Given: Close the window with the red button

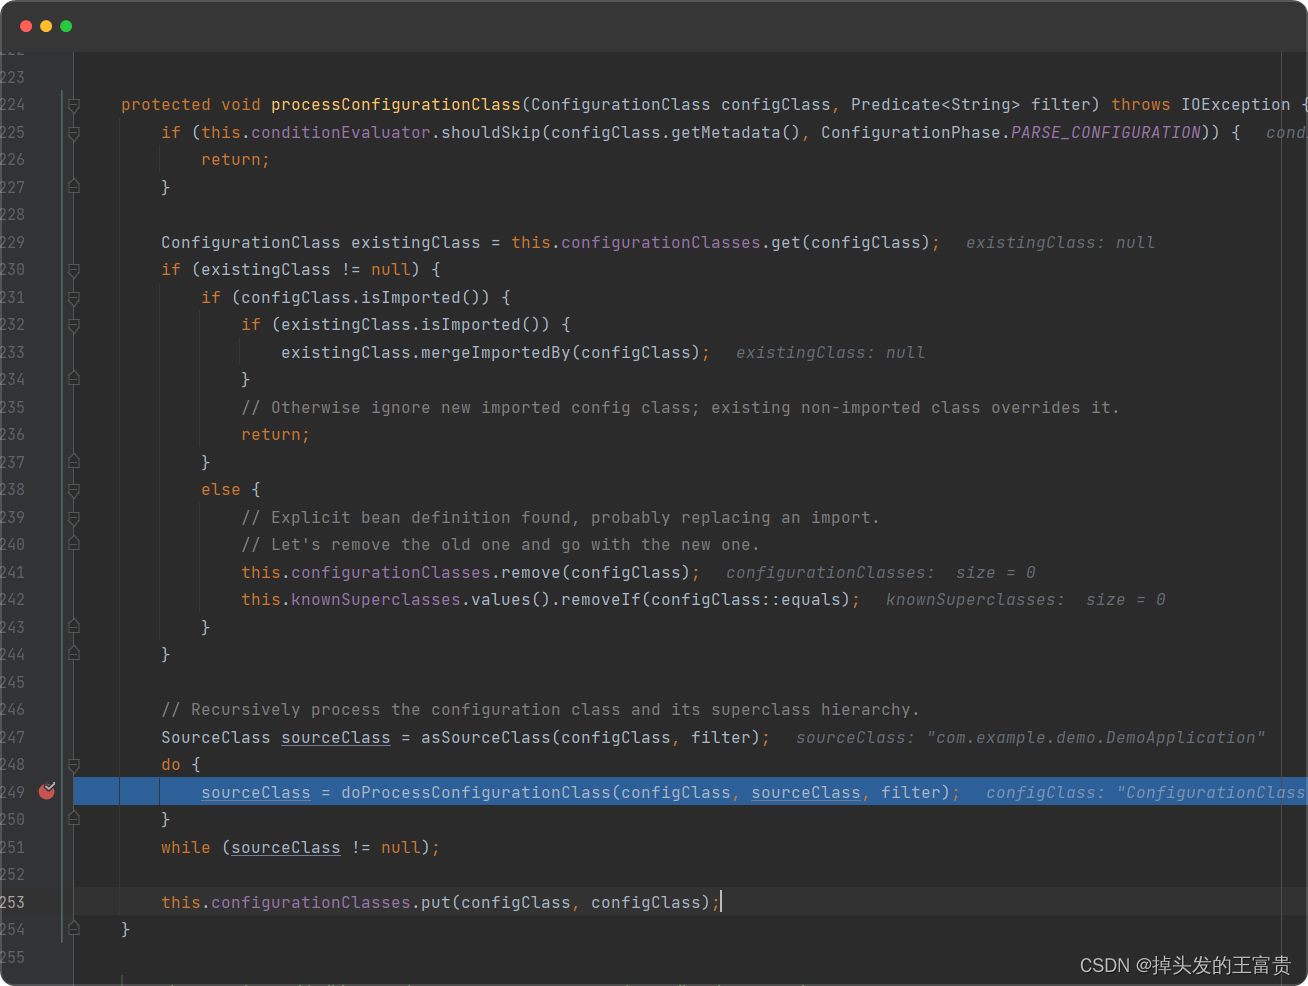Looking at the screenshot, I should click(26, 26).
